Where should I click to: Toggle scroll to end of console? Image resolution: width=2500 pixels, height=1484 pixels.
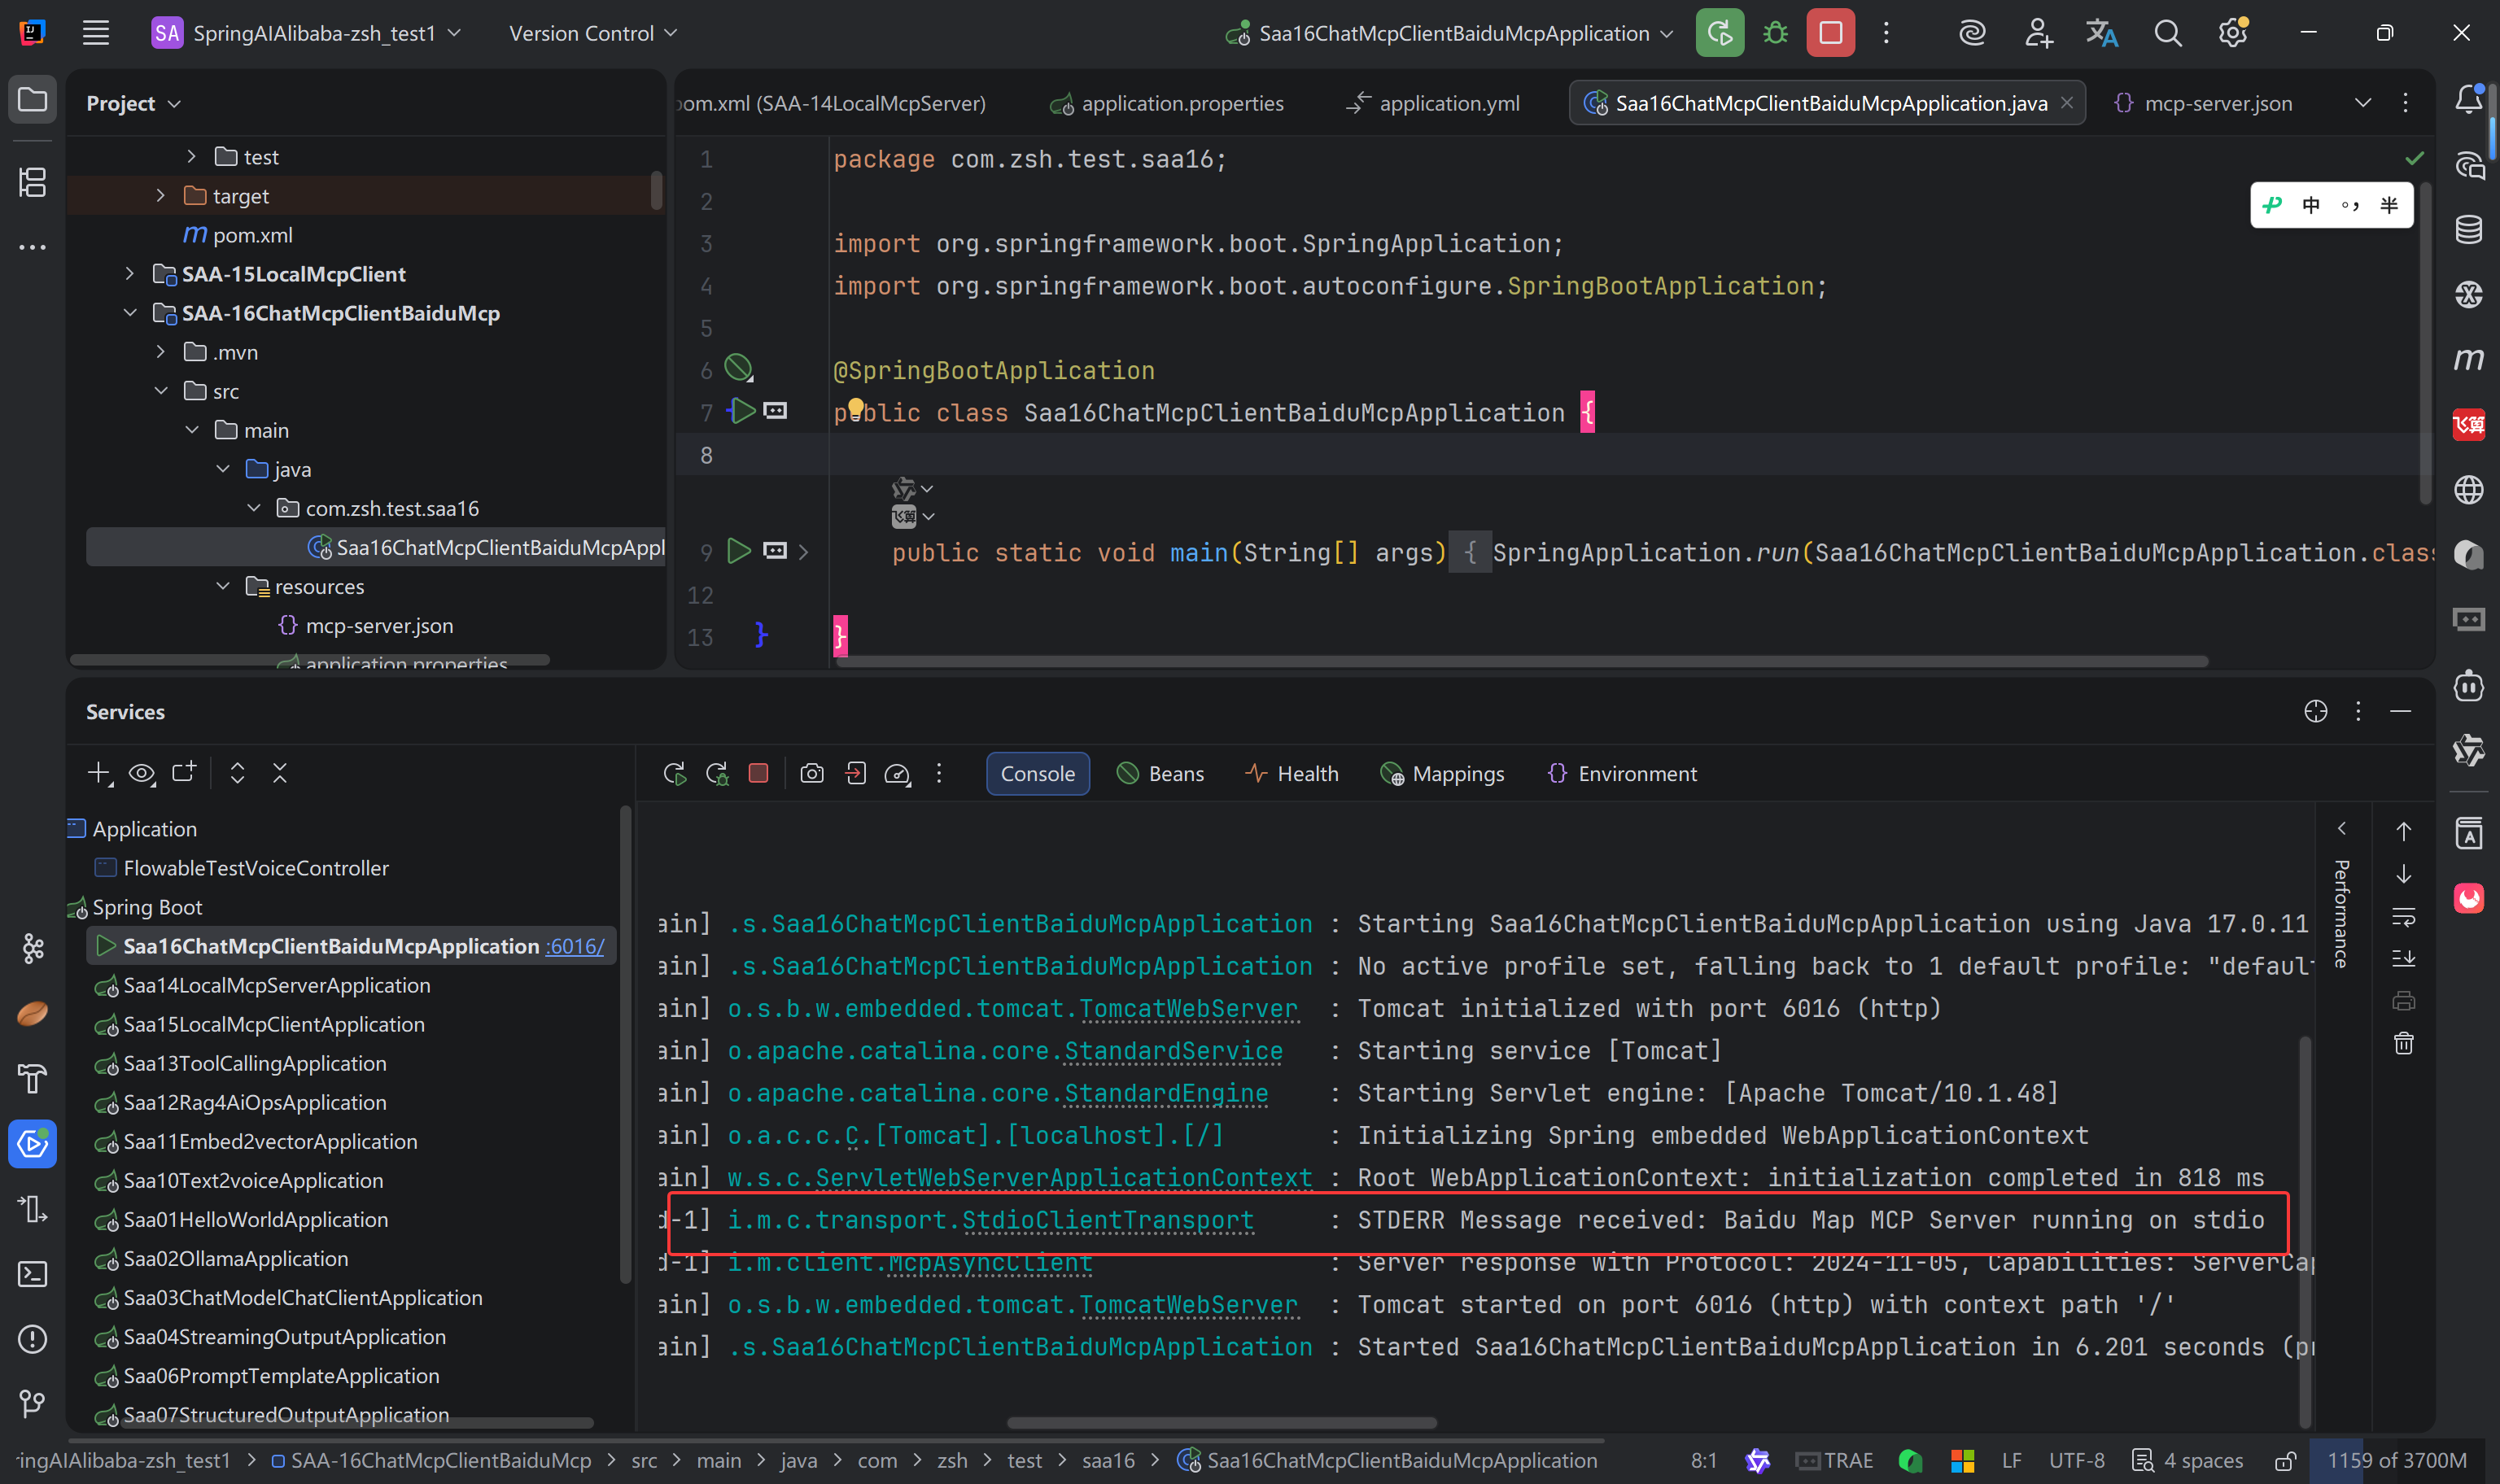tap(2403, 959)
